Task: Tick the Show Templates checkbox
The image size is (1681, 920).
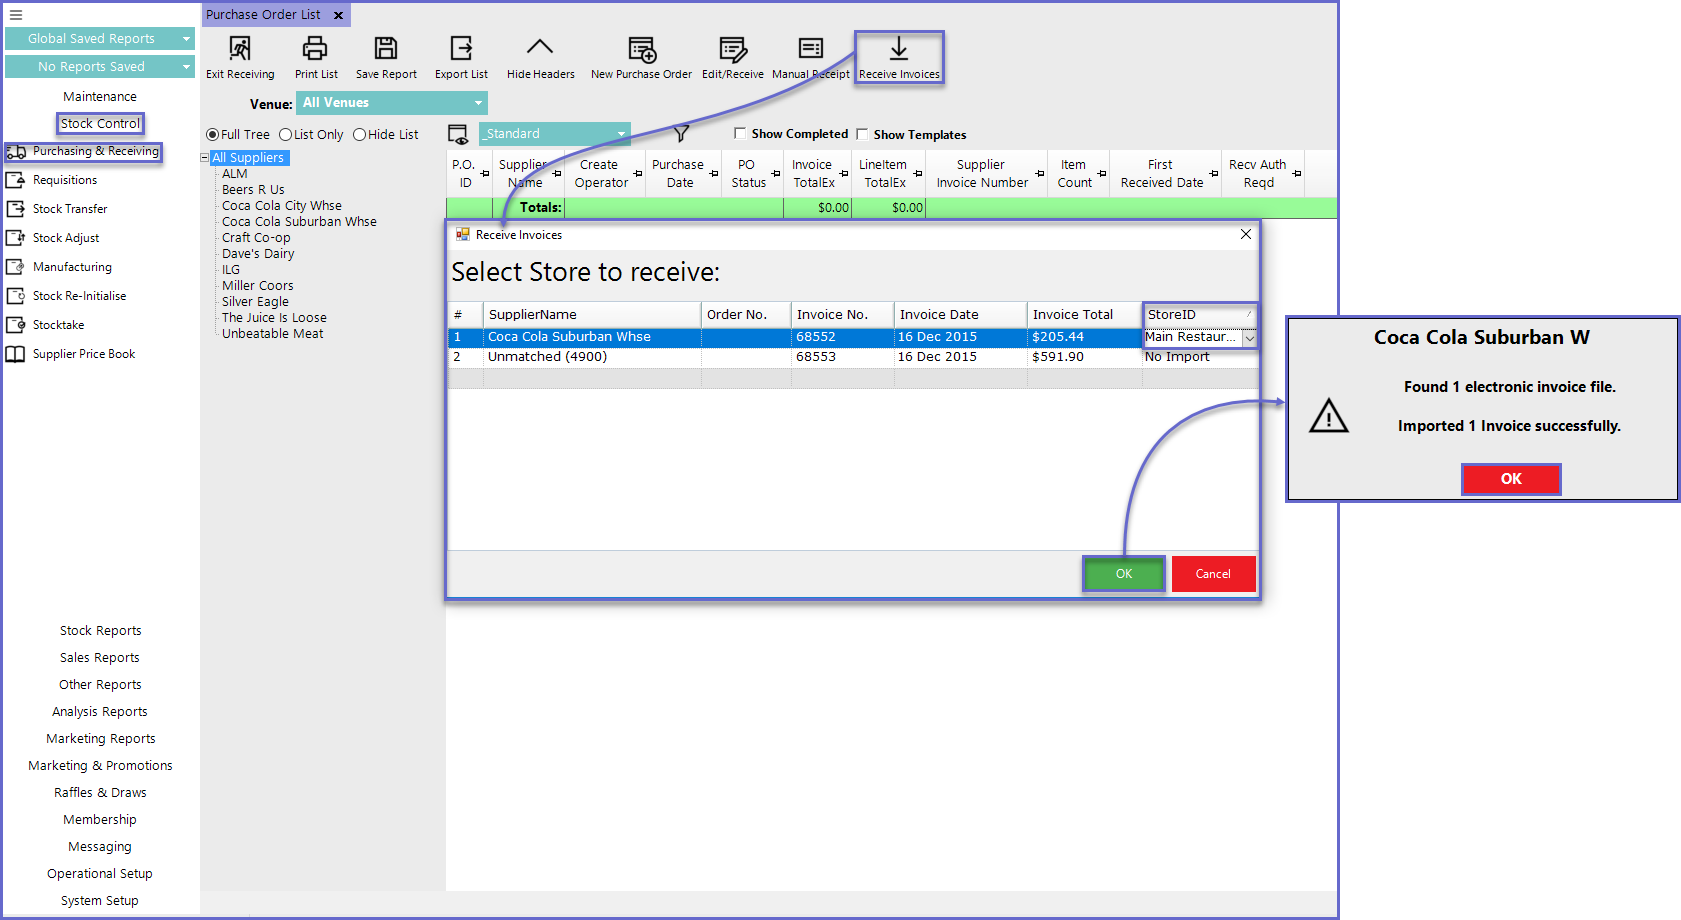Action: click(862, 134)
